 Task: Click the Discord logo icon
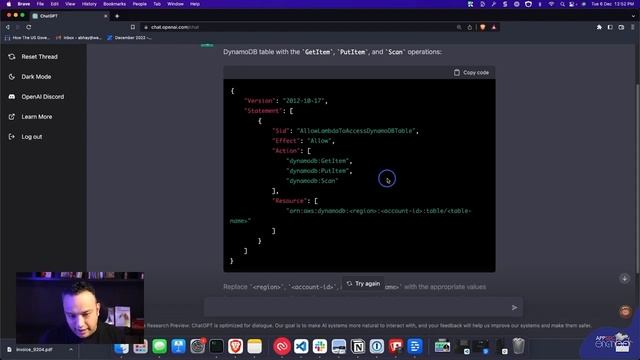coord(12,97)
